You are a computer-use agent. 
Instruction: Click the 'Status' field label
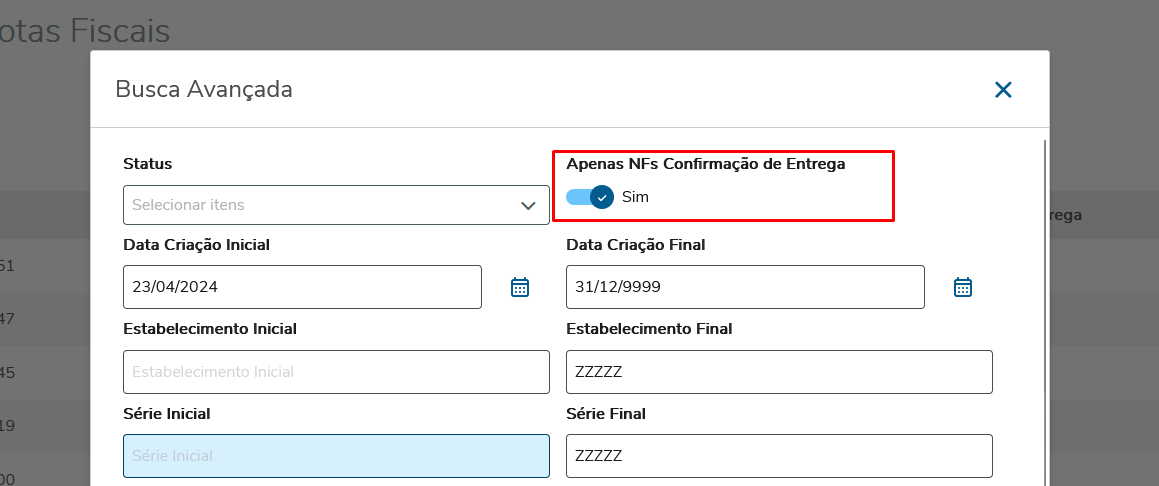[x=147, y=163]
